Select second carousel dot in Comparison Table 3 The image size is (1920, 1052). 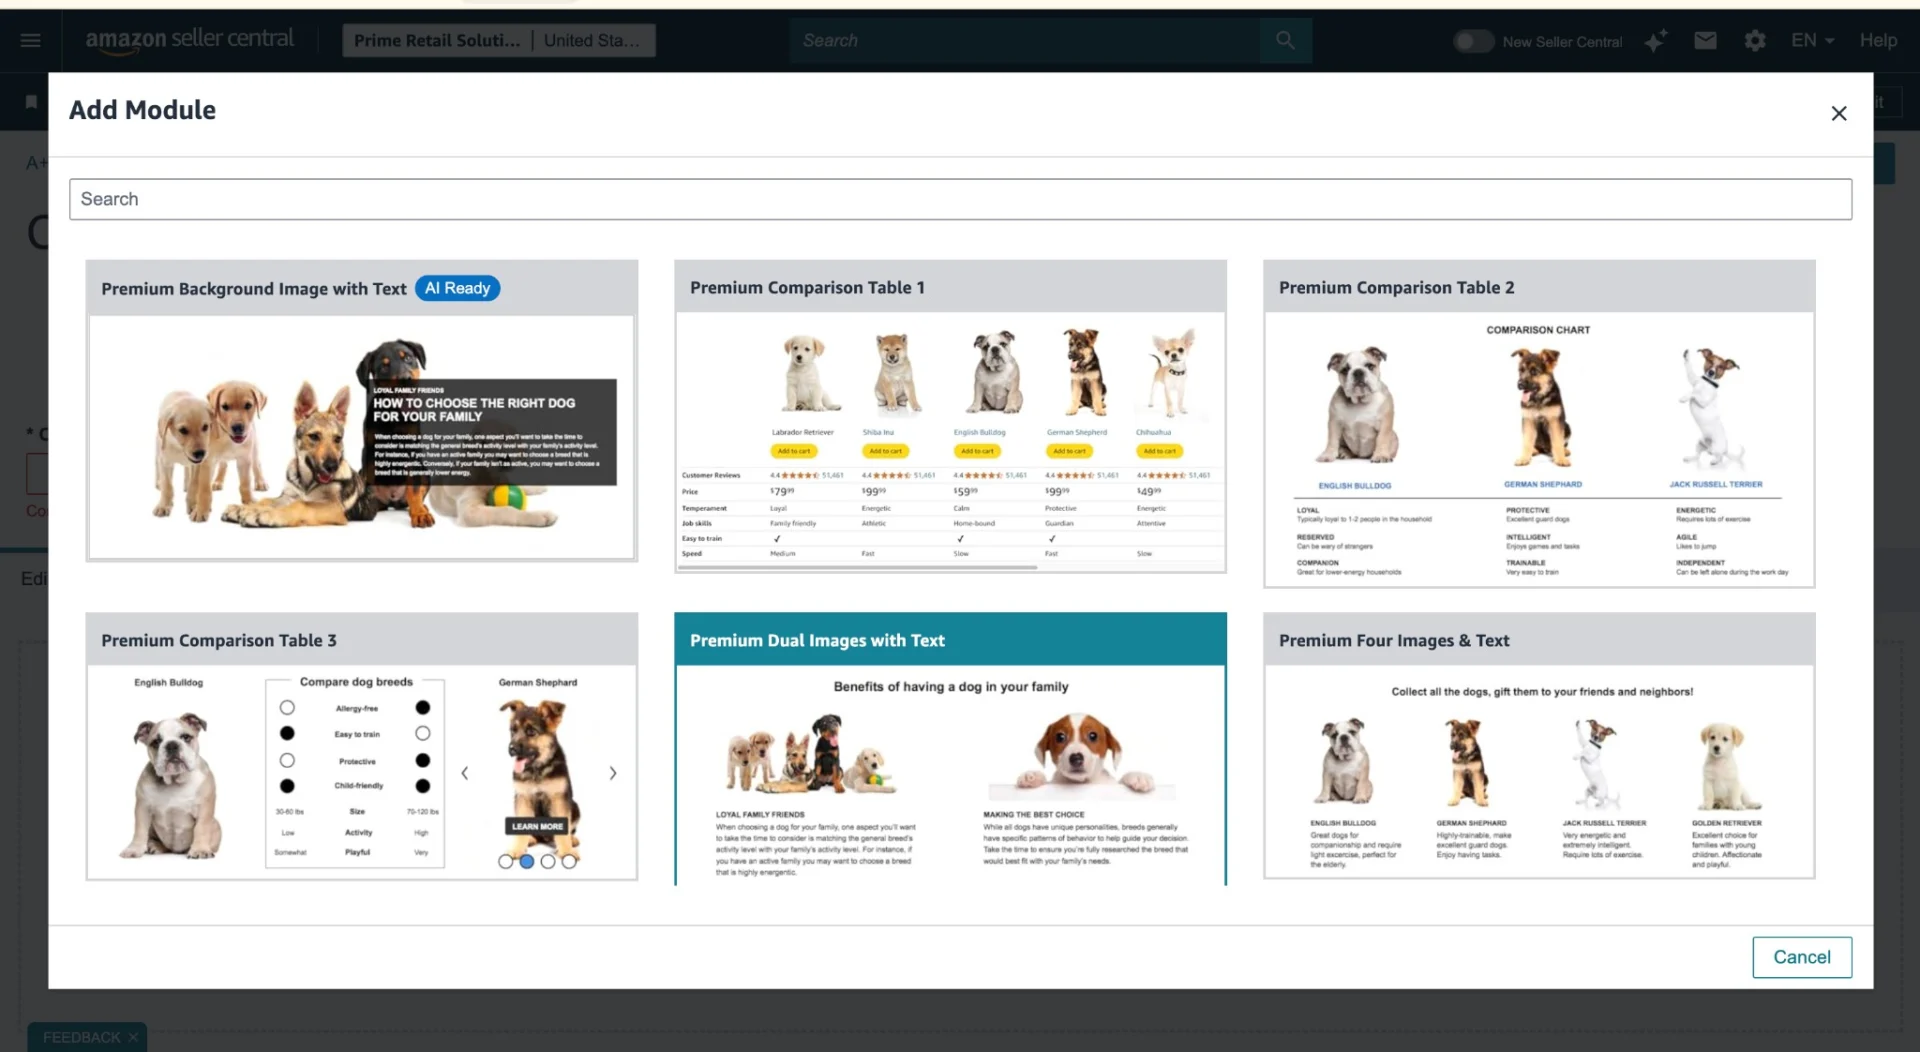(526, 861)
